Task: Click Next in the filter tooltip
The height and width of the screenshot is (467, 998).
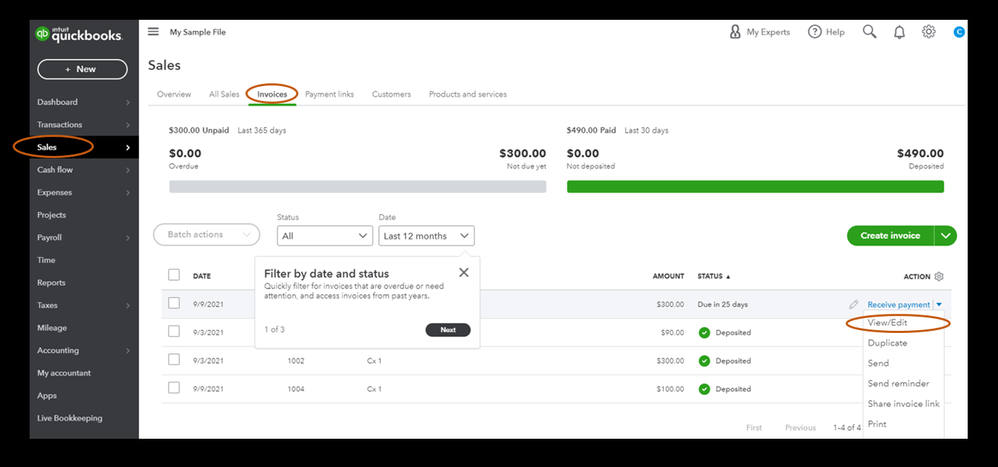Action: coord(448,330)
